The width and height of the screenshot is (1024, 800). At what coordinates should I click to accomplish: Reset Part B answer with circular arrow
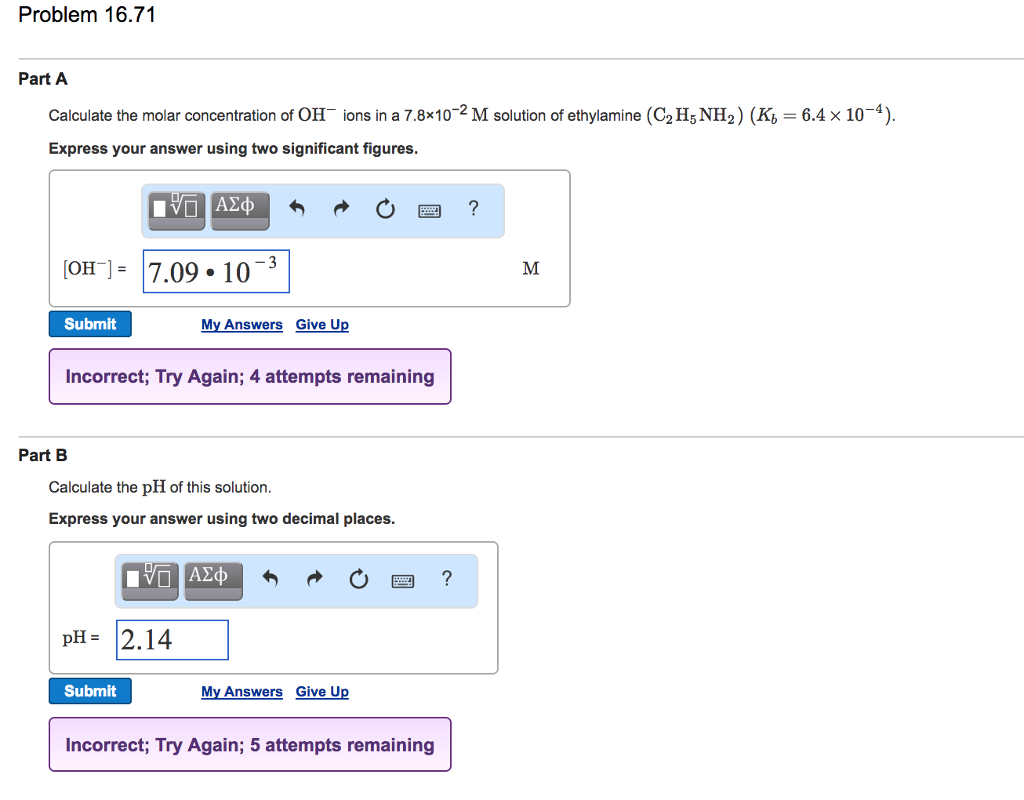pyautogui.click(x=359, y=579)
